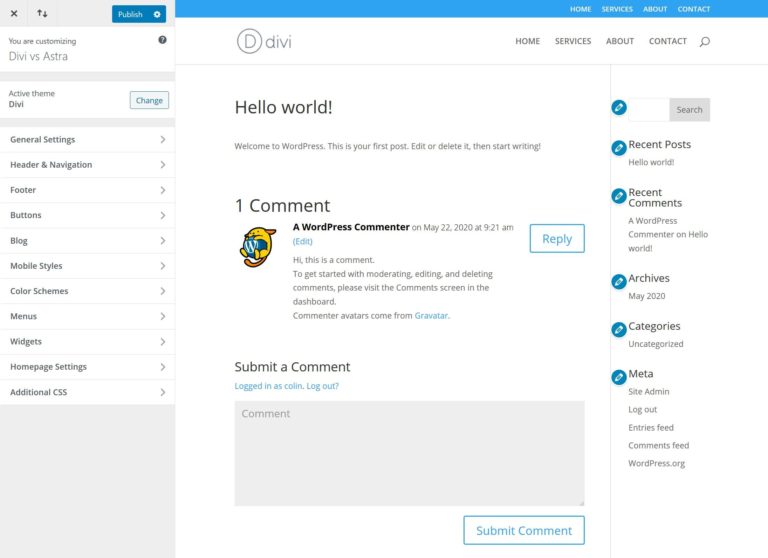The width and height of the screenshot is (768, 558).
Task: Edit the Recent Comments widget pencil icon
Action: 619,196
